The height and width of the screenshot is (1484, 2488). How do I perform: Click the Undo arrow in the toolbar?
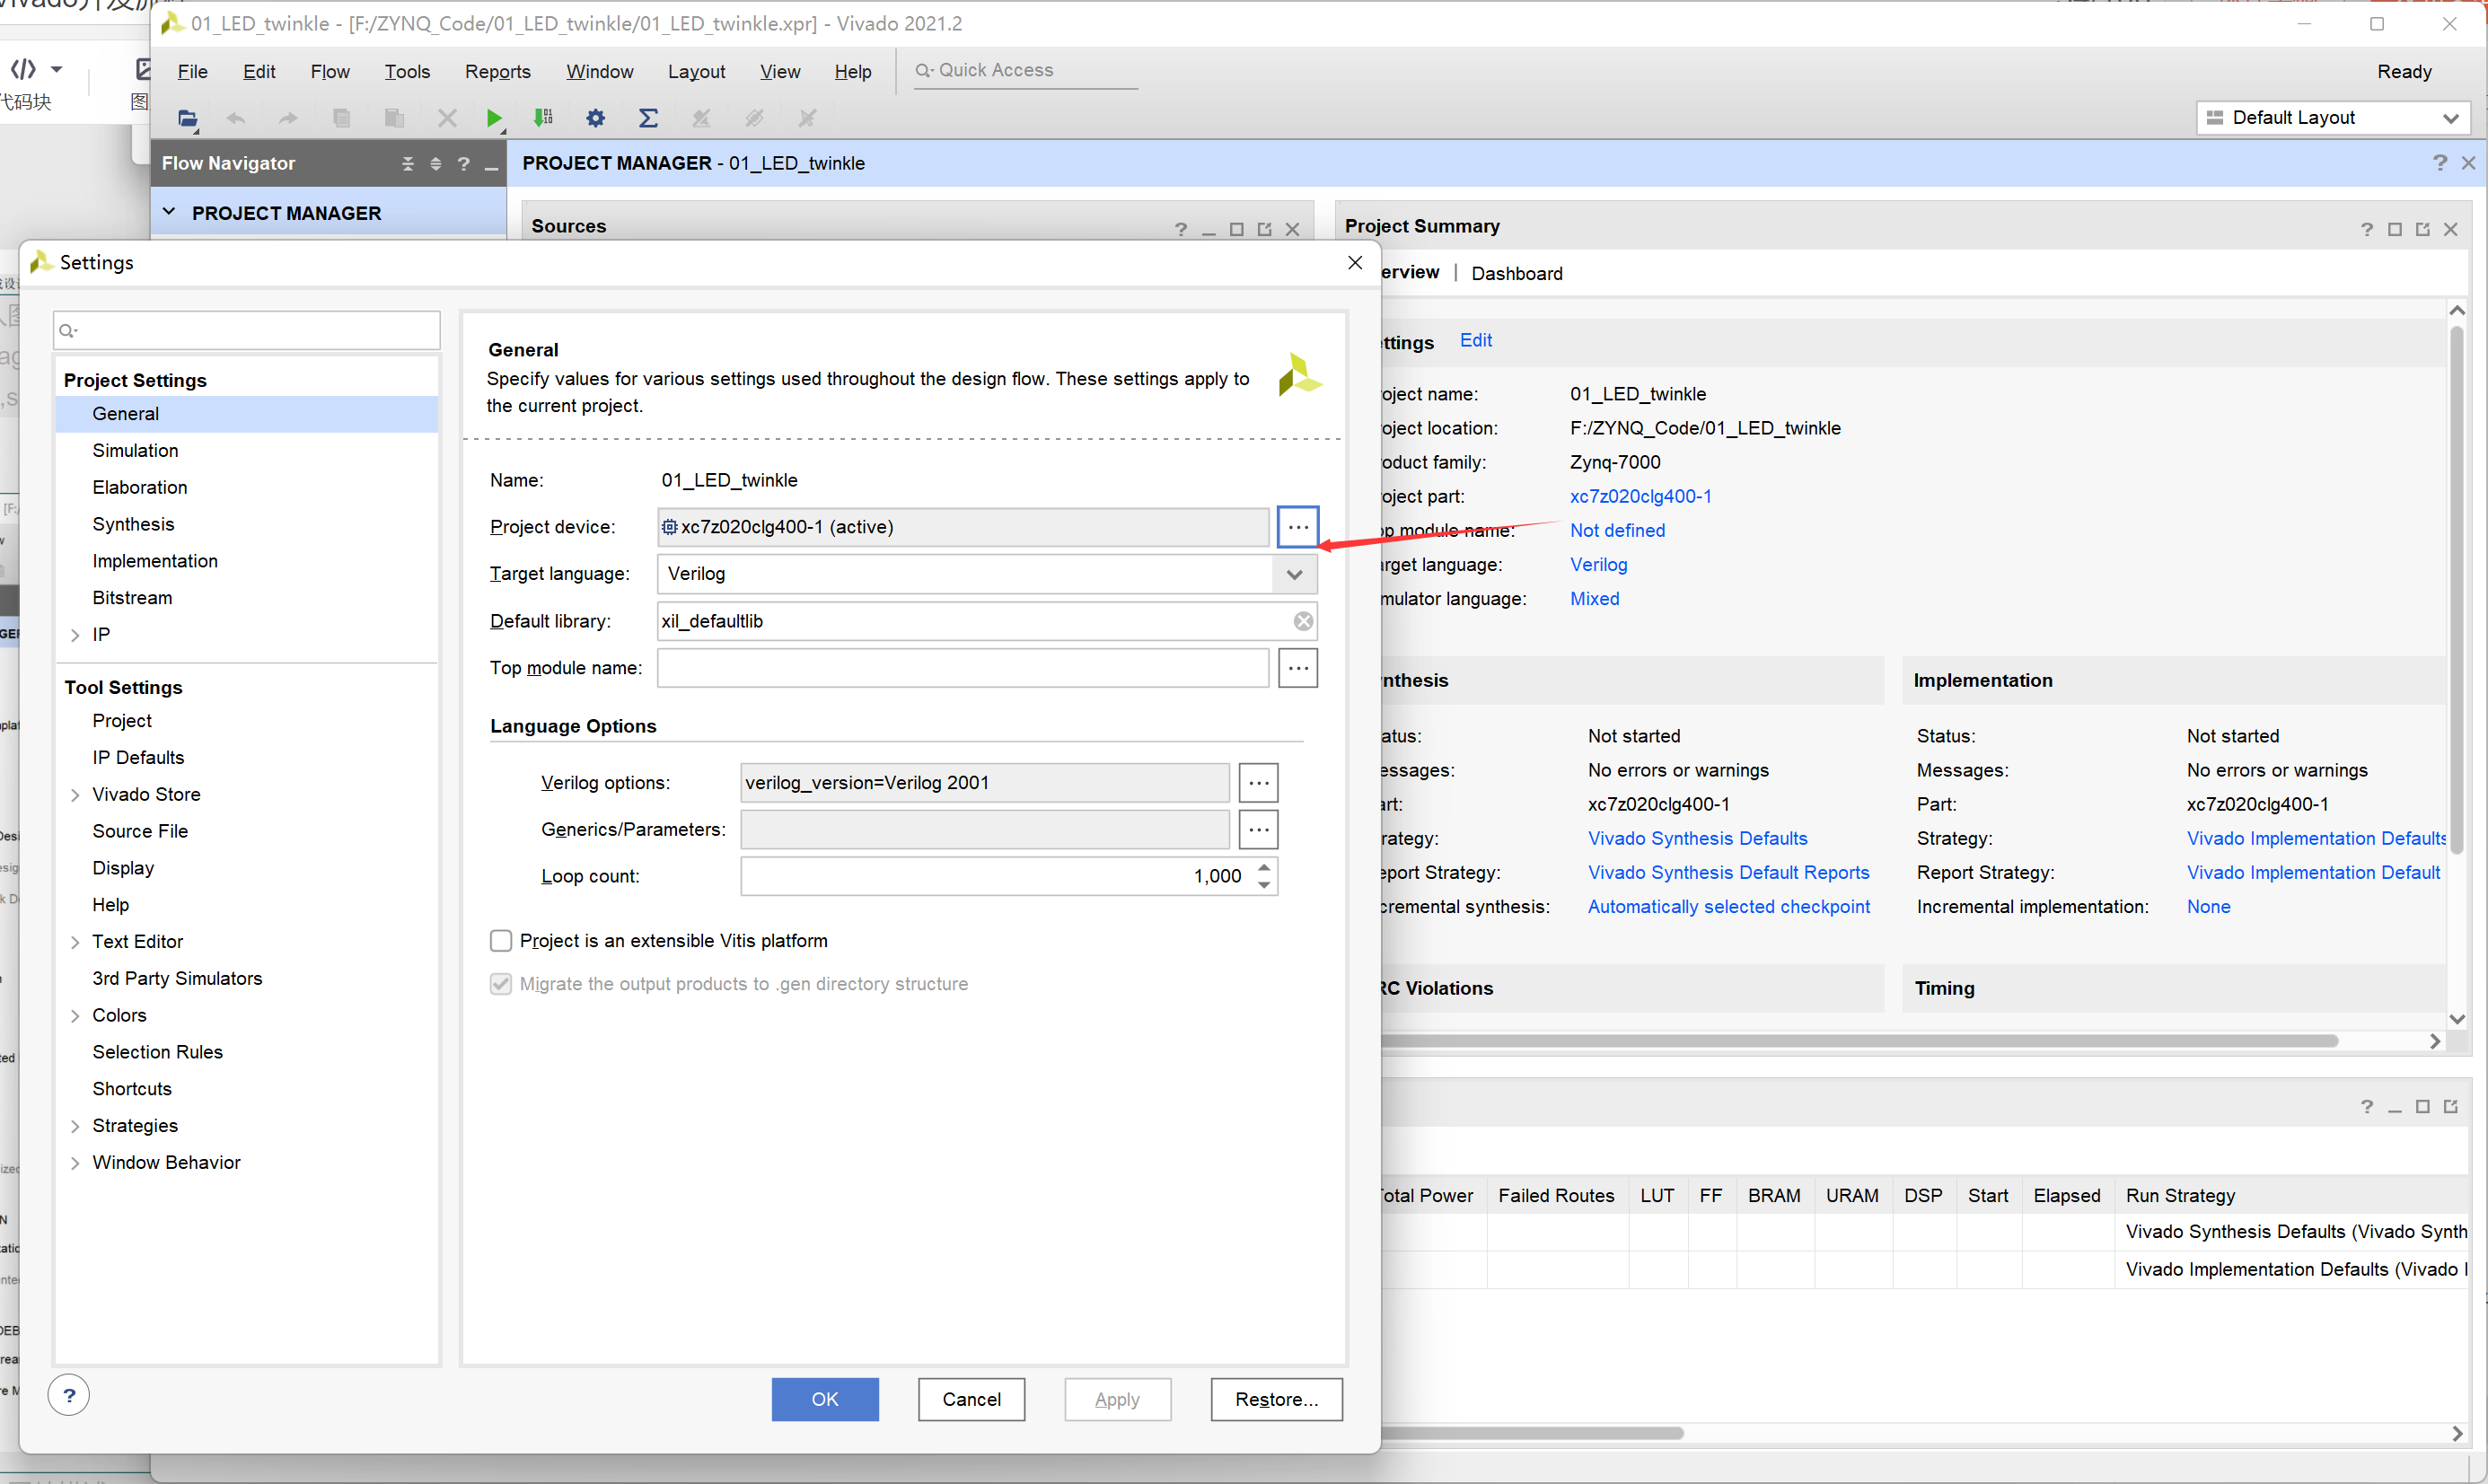(235, 118)
